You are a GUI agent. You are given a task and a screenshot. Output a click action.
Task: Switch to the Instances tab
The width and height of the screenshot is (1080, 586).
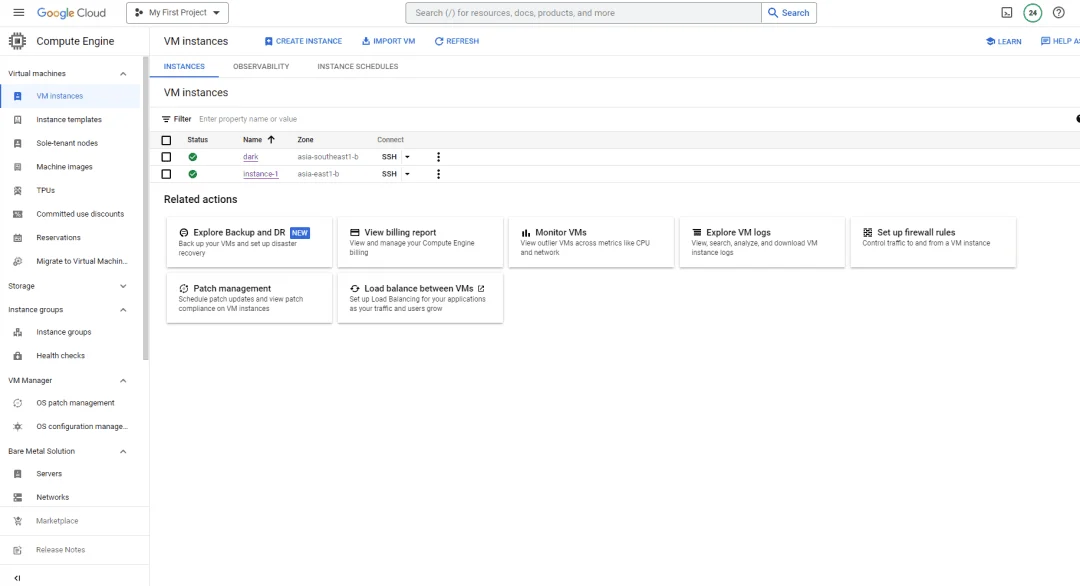click(x=184, y=67)
